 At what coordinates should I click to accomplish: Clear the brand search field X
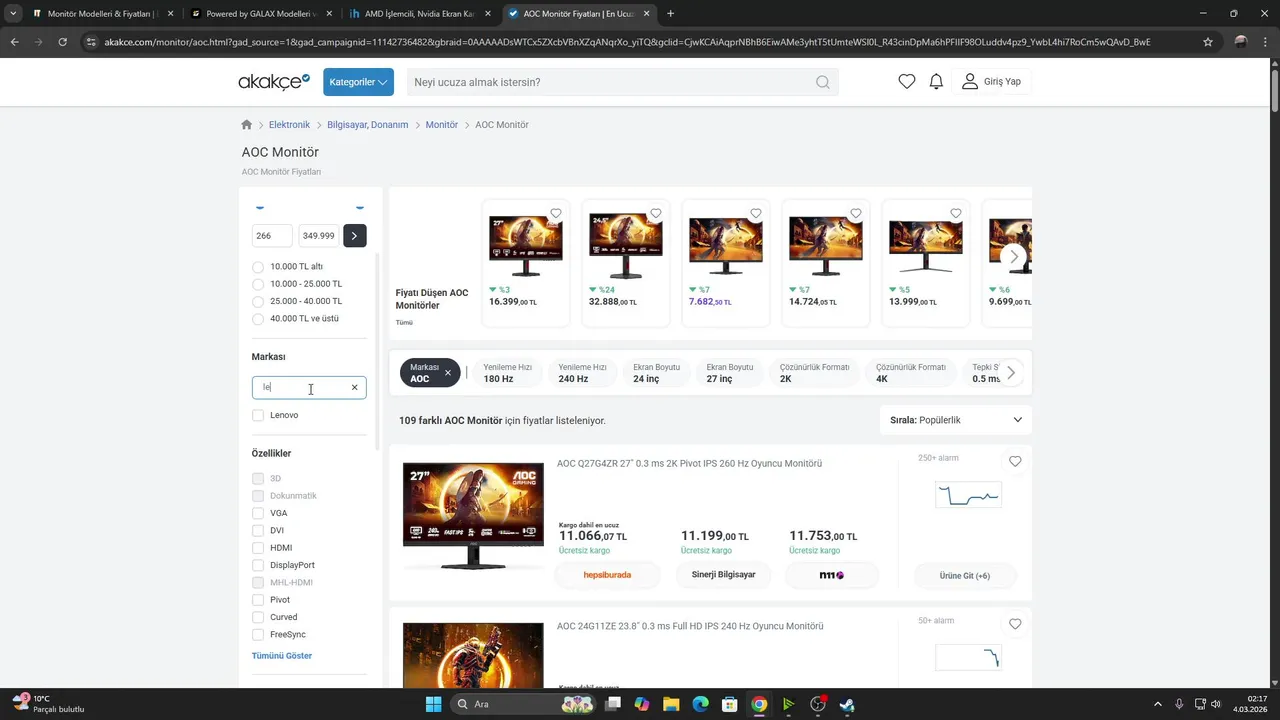[354, 387]
